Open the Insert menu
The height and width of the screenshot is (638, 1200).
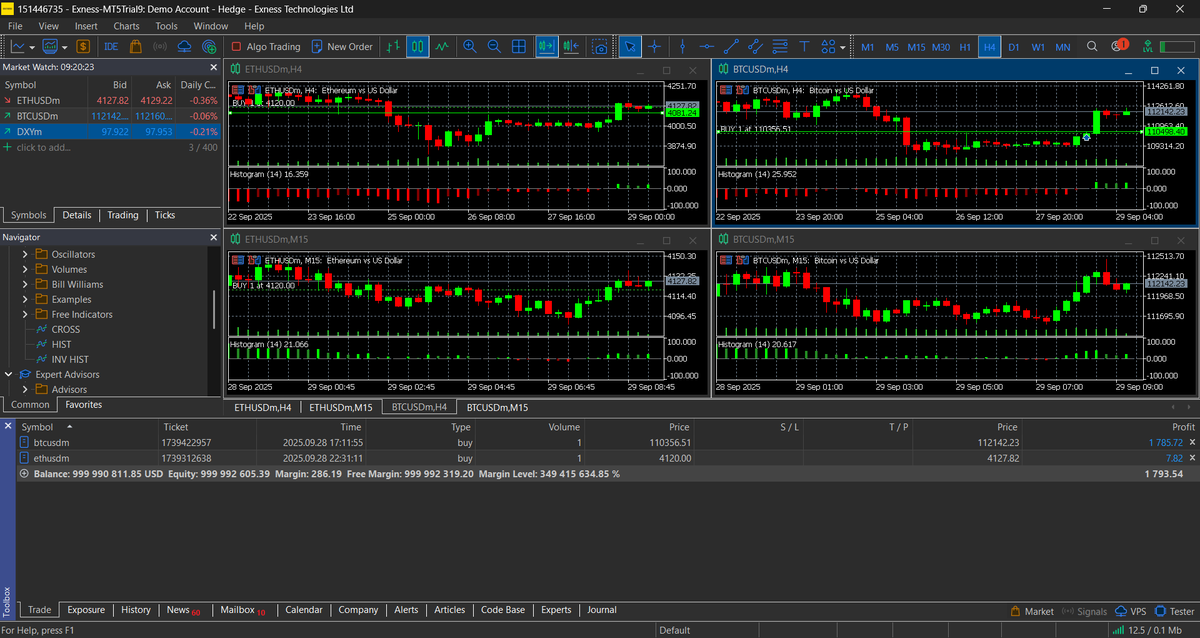(86, 25)
